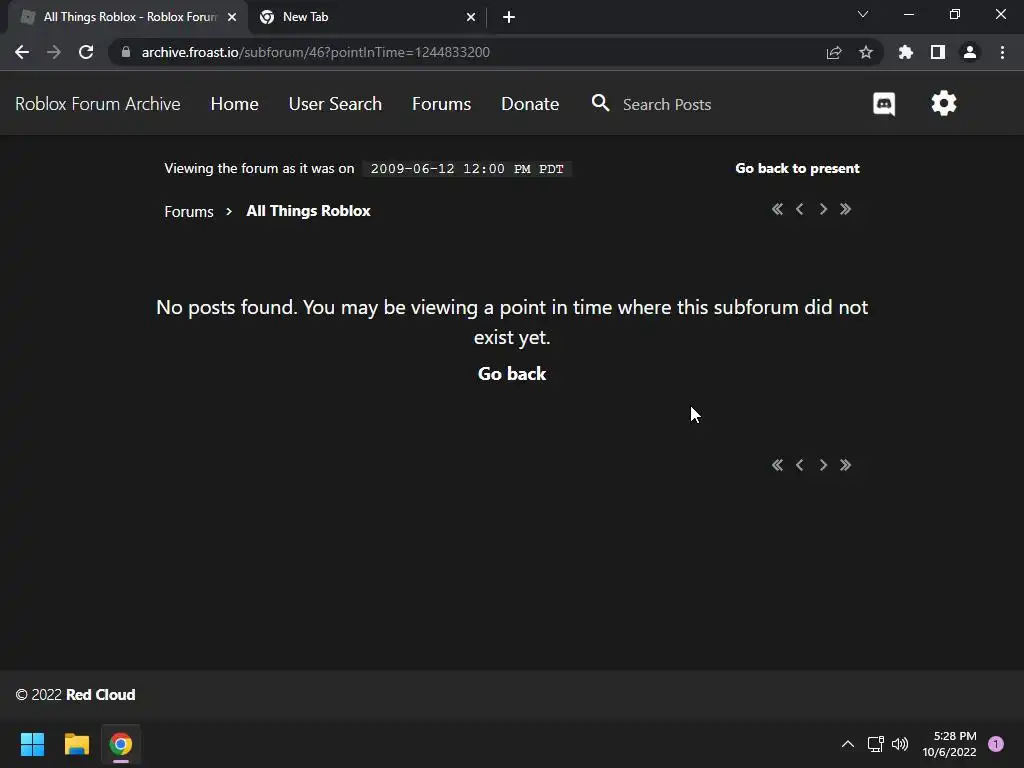Open Chrome three-dot menu

click(1002, 52)
